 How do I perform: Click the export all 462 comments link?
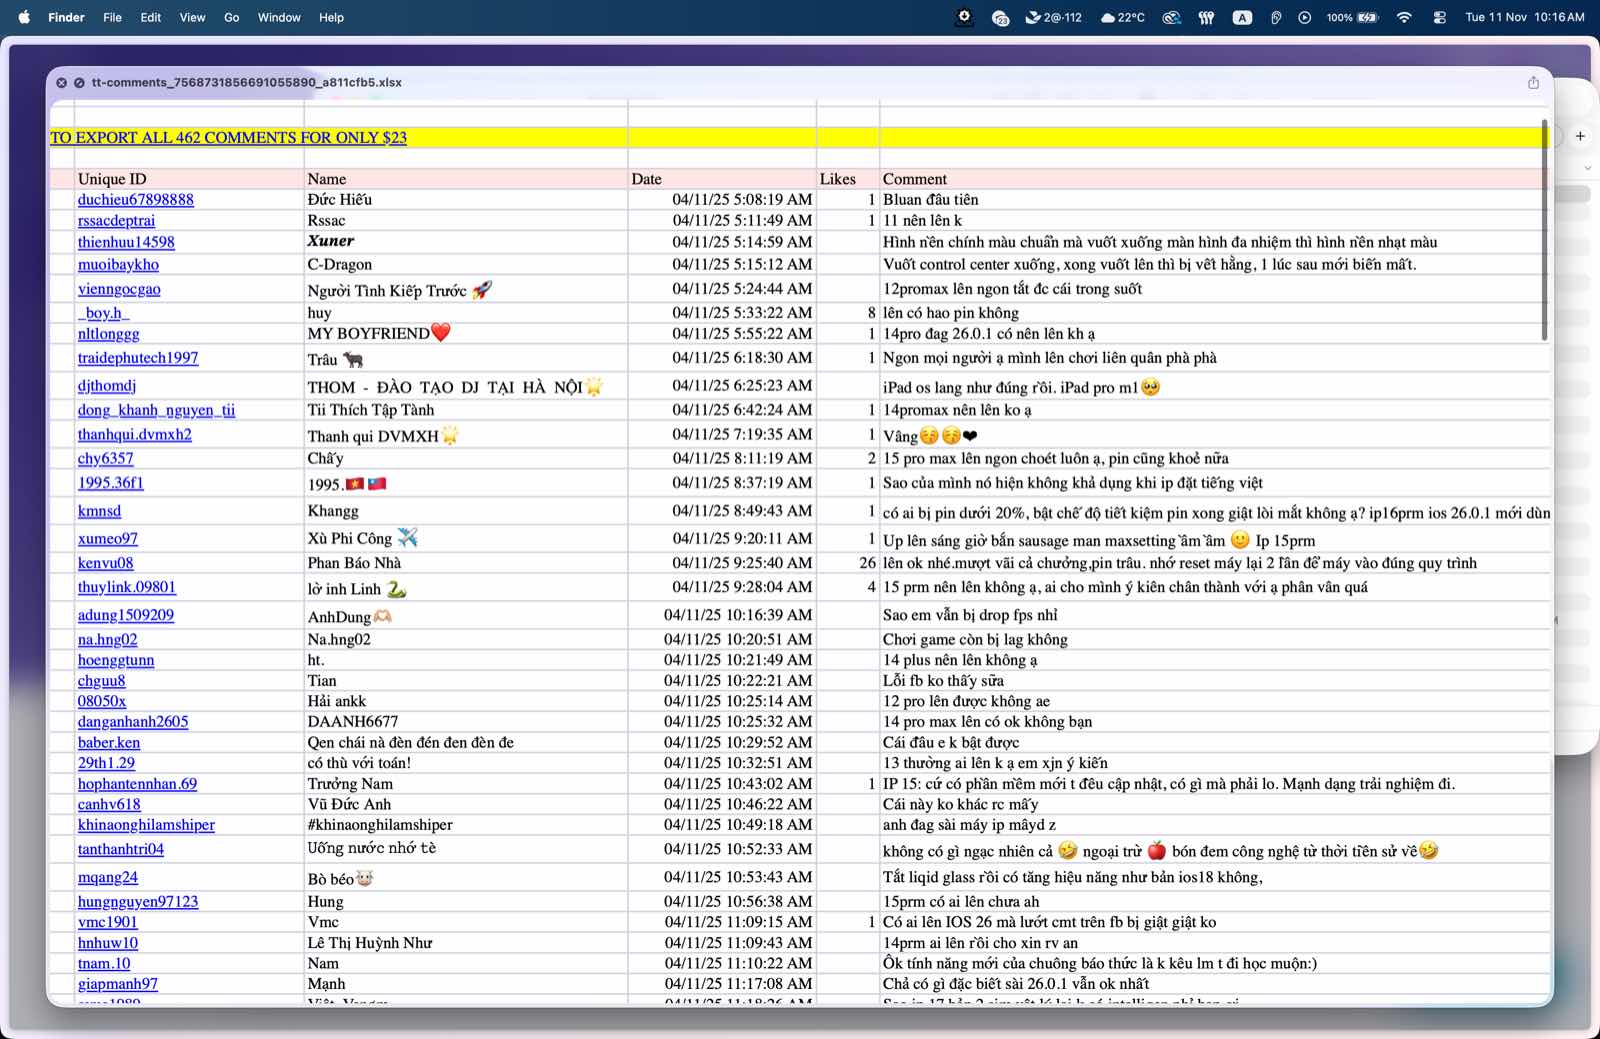point(228,138)
